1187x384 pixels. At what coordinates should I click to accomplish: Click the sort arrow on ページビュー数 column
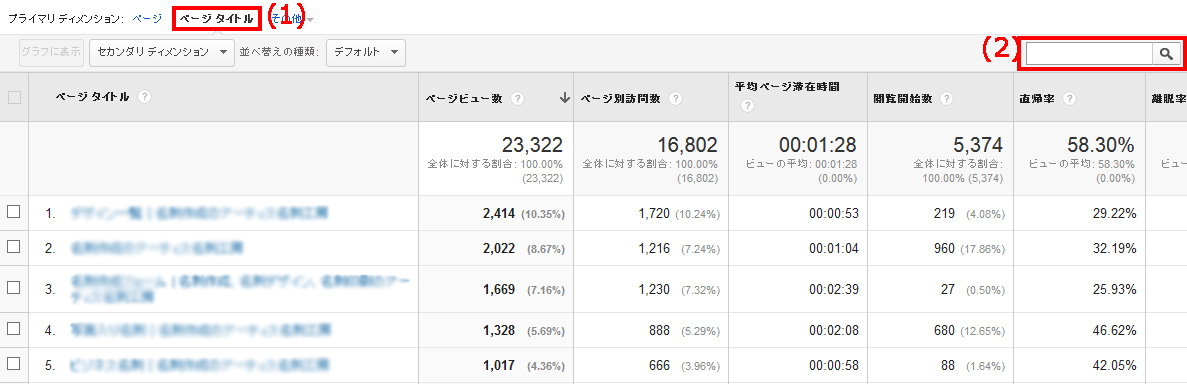[564, 98]
